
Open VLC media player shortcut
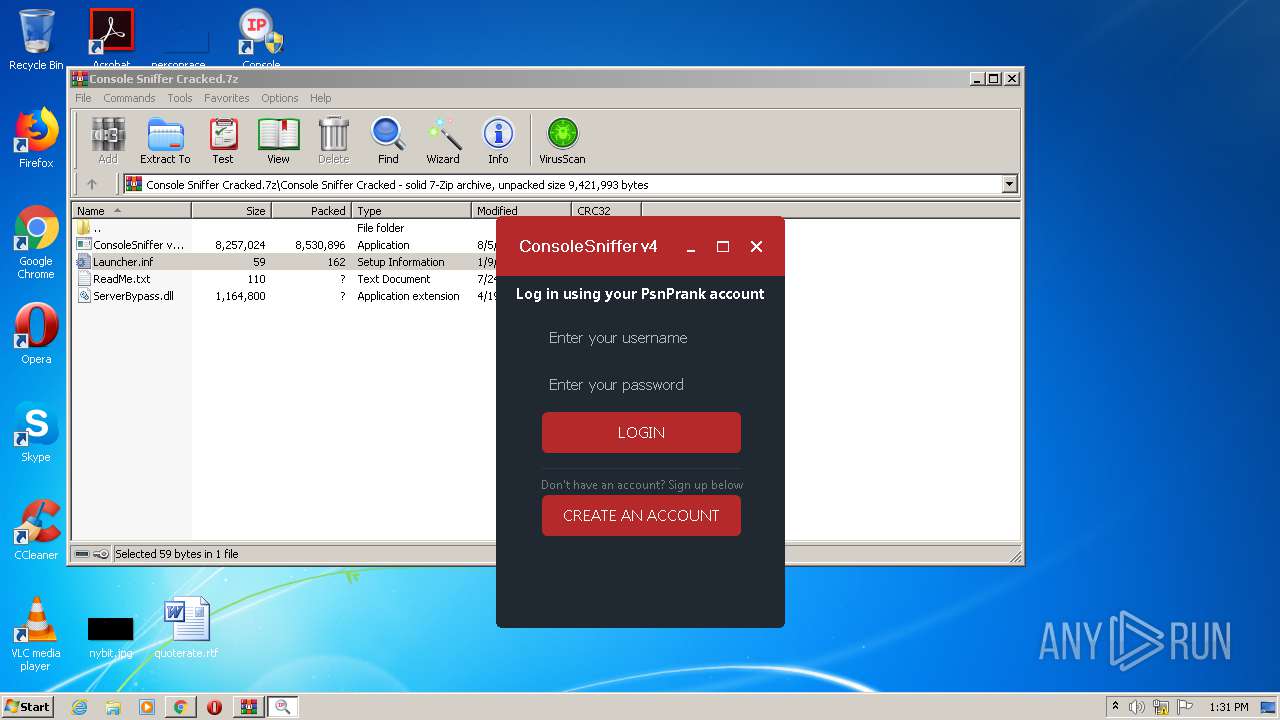[x=36, y=634]
